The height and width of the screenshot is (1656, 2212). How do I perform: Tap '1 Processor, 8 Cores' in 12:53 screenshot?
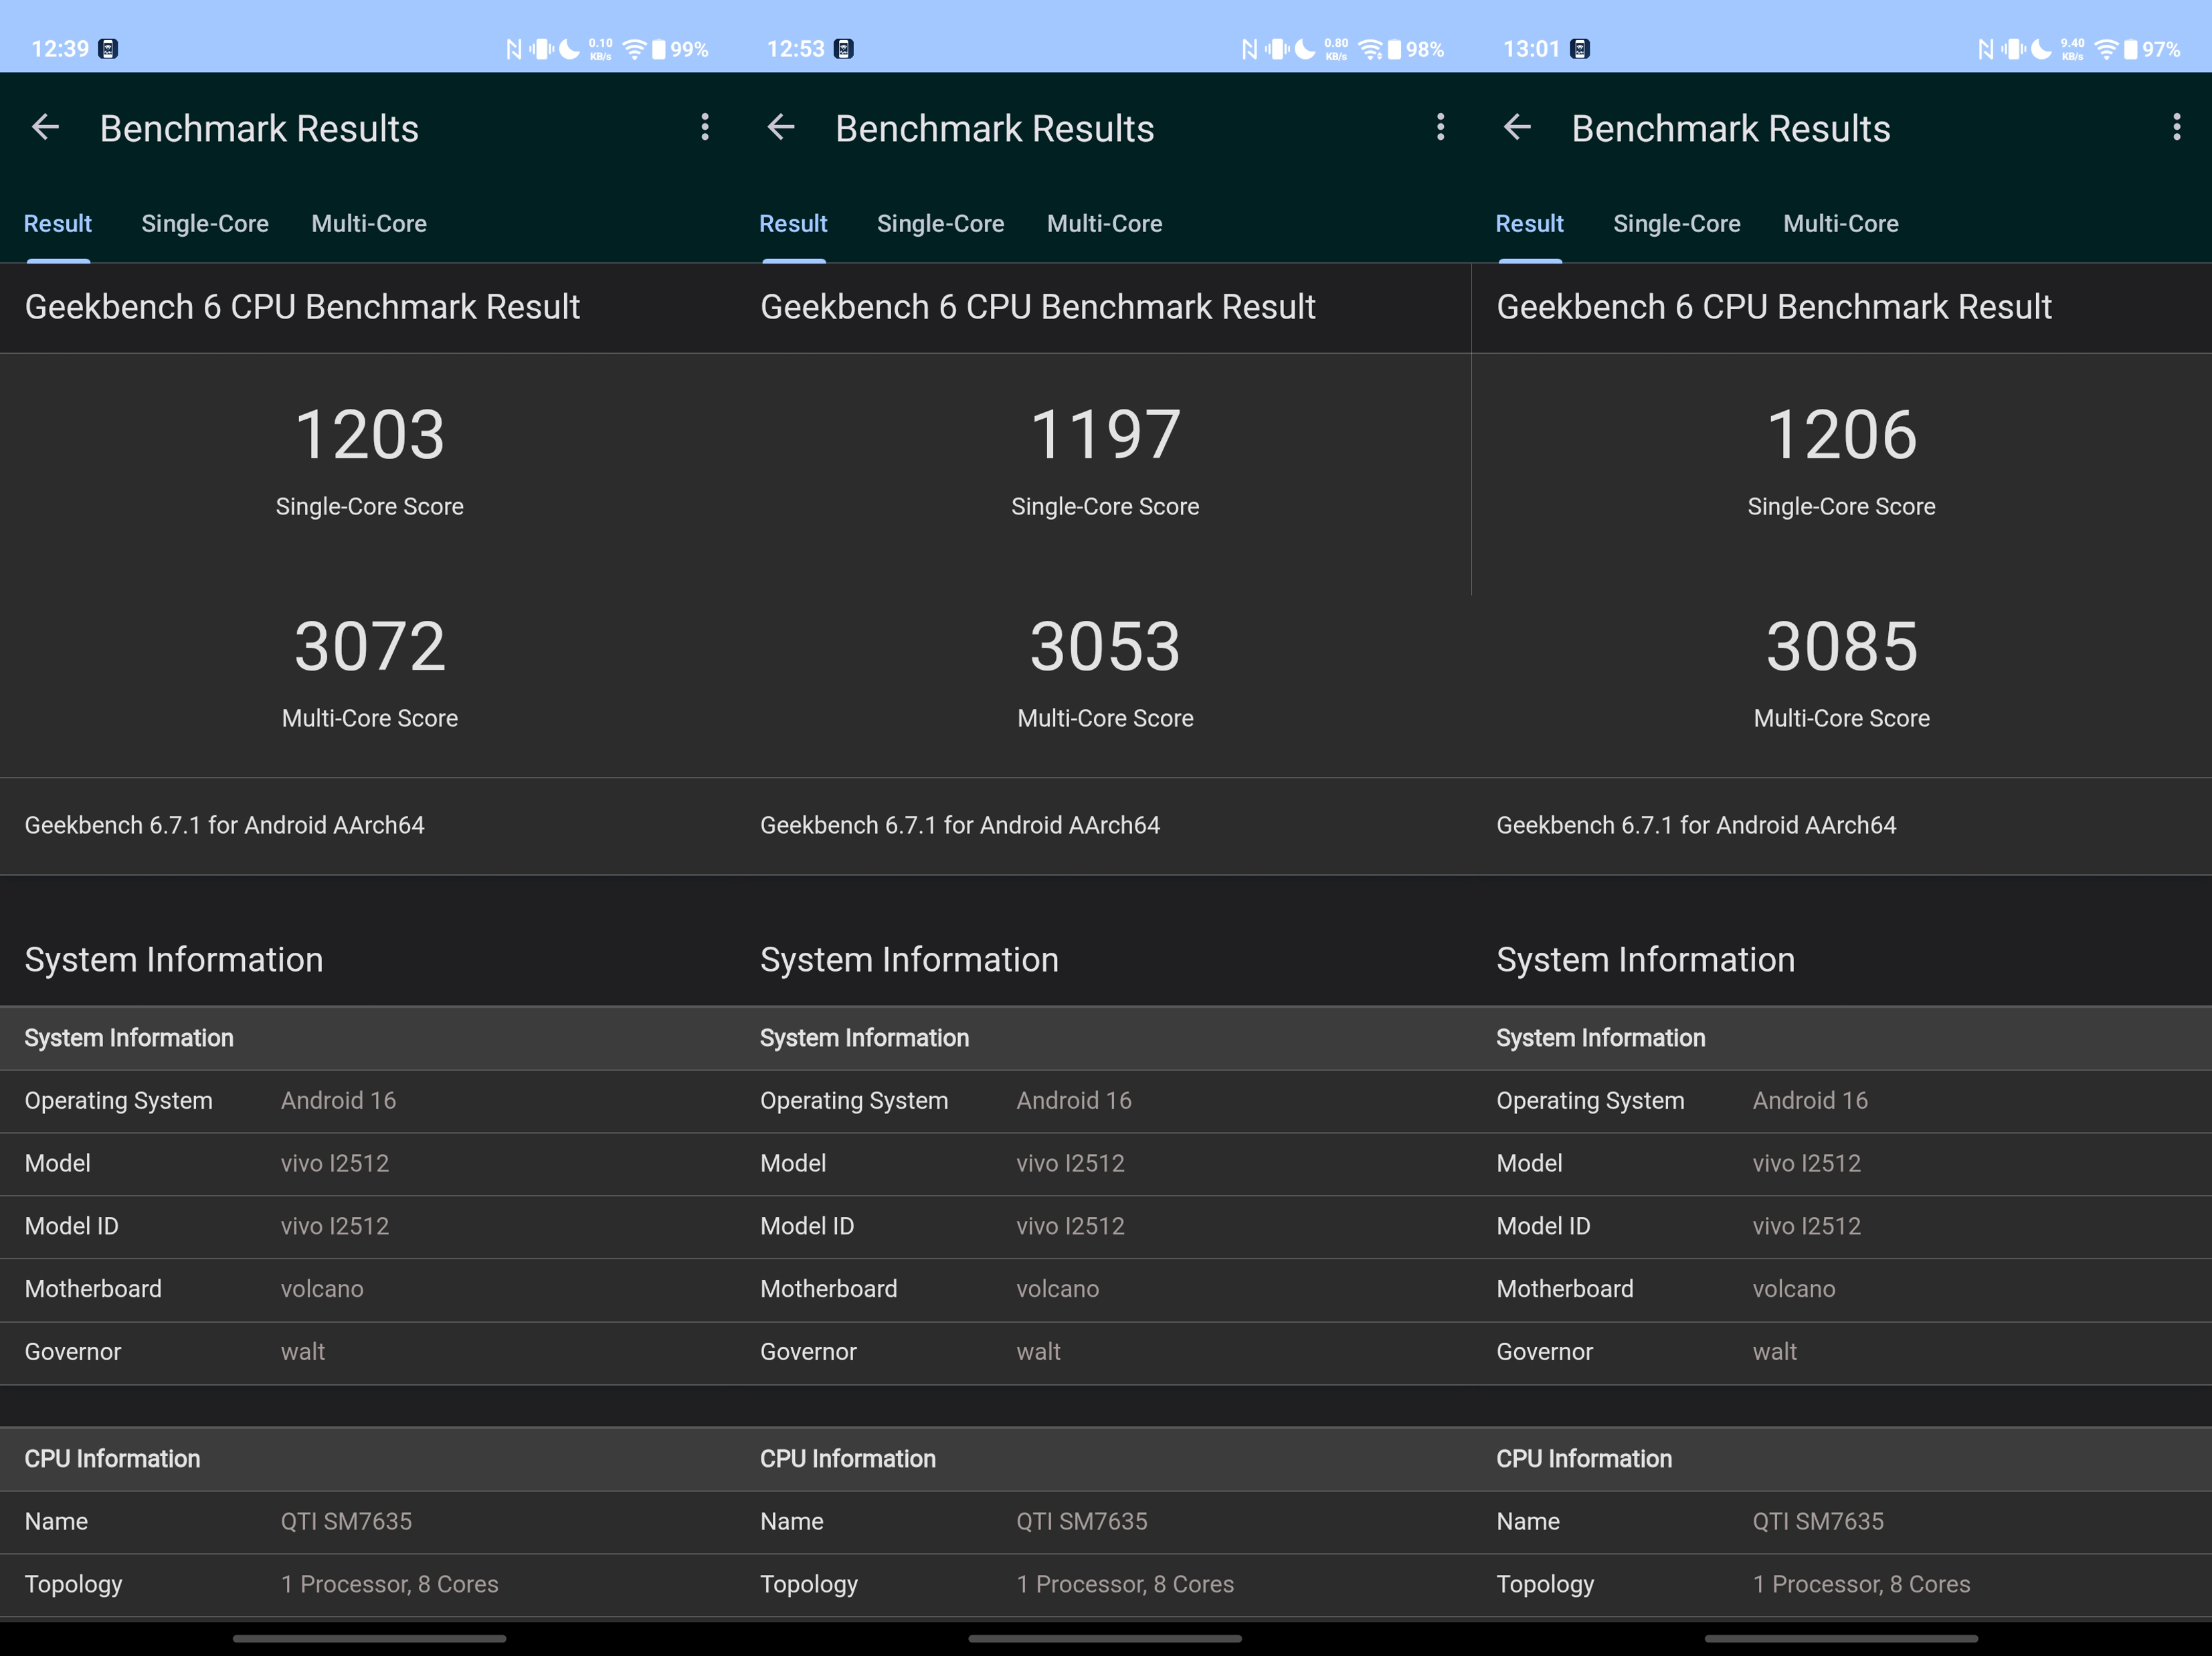1125,1584
